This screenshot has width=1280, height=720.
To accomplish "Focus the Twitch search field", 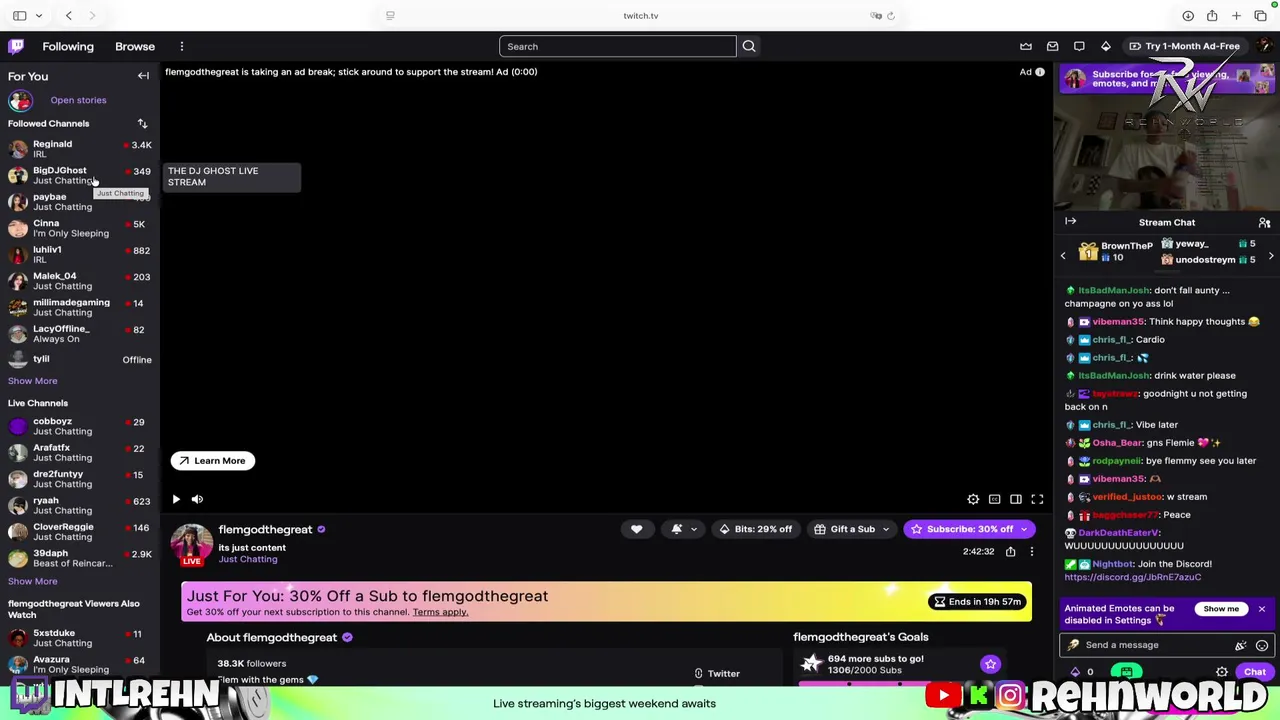I will (618, 46).
